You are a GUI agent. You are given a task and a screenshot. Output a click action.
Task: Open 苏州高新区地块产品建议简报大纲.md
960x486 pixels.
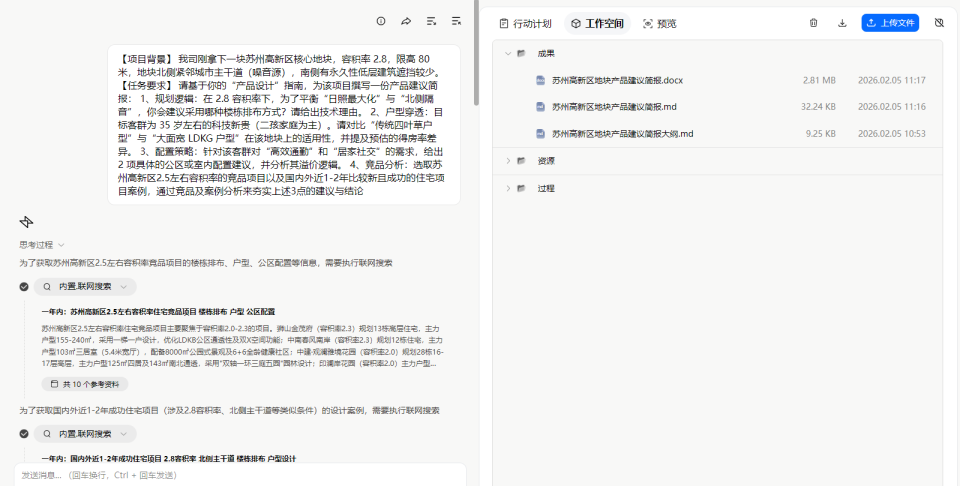click(x=623, y=133)
